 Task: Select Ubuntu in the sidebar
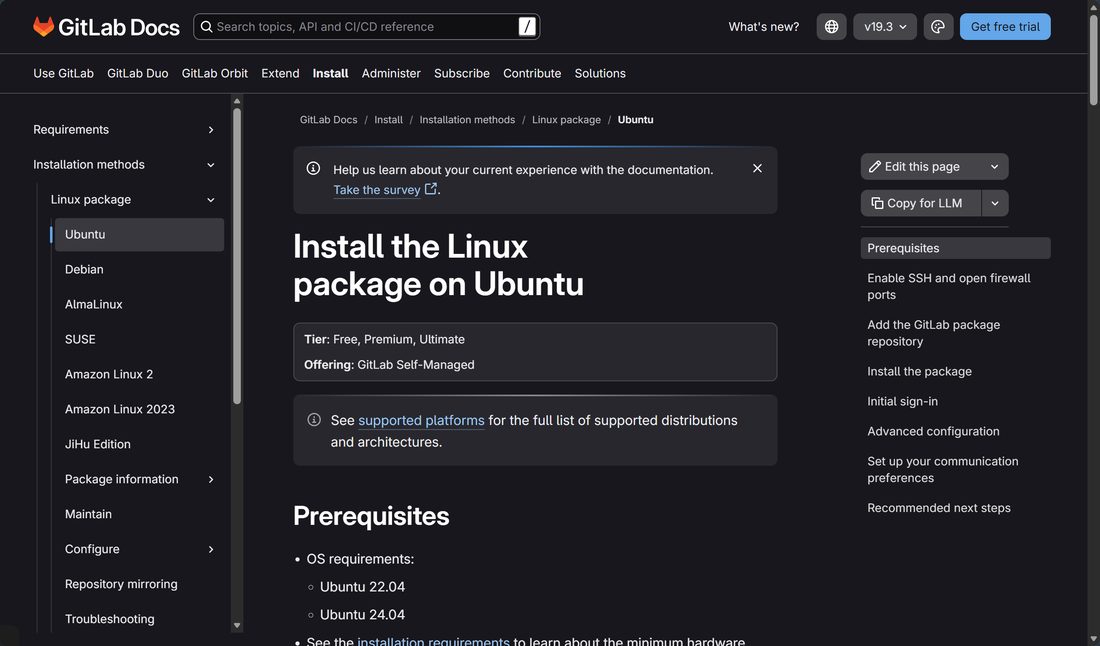point(139,234)
